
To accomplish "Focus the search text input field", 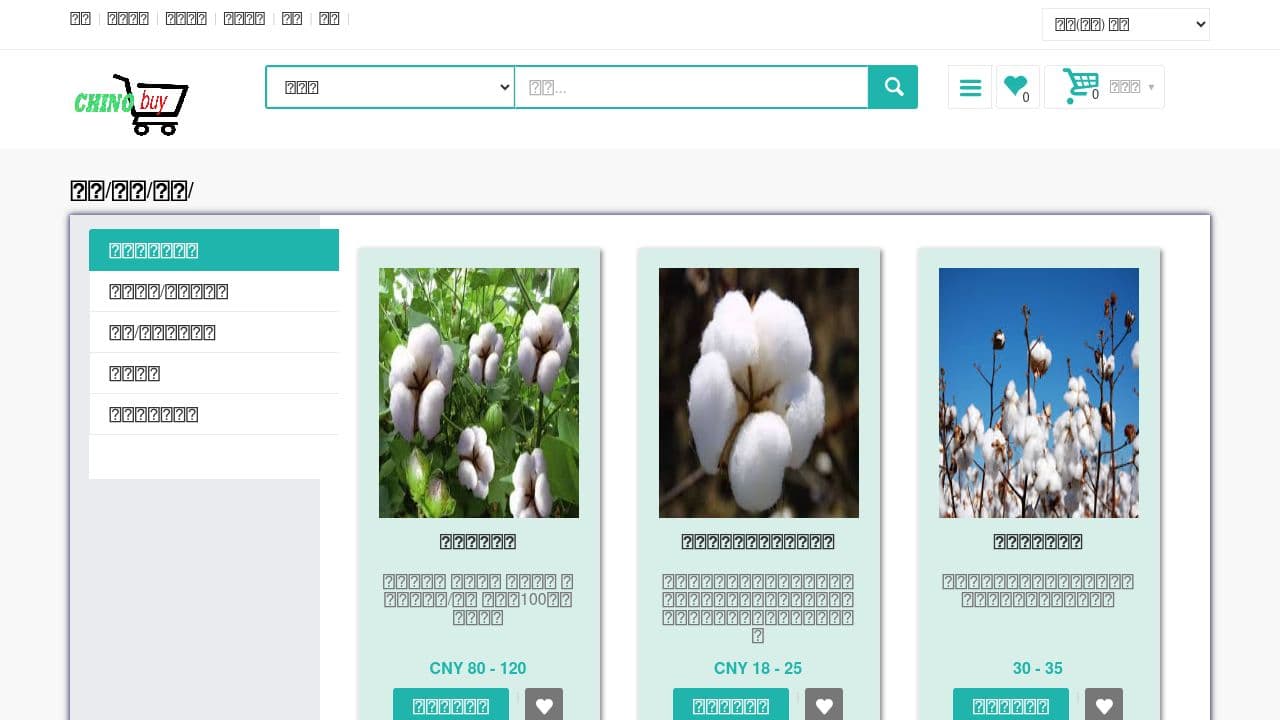I will (x=691, y=87).
